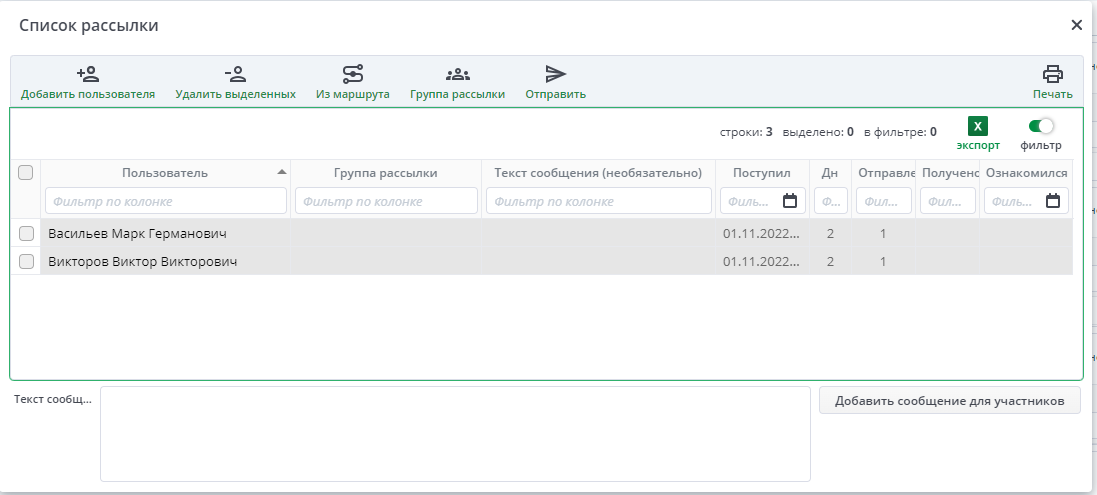The height and width of the screenshot is (495, 1097).
Task: Click Группа рассылки toolbar label
Action: (x=458, y=94)
